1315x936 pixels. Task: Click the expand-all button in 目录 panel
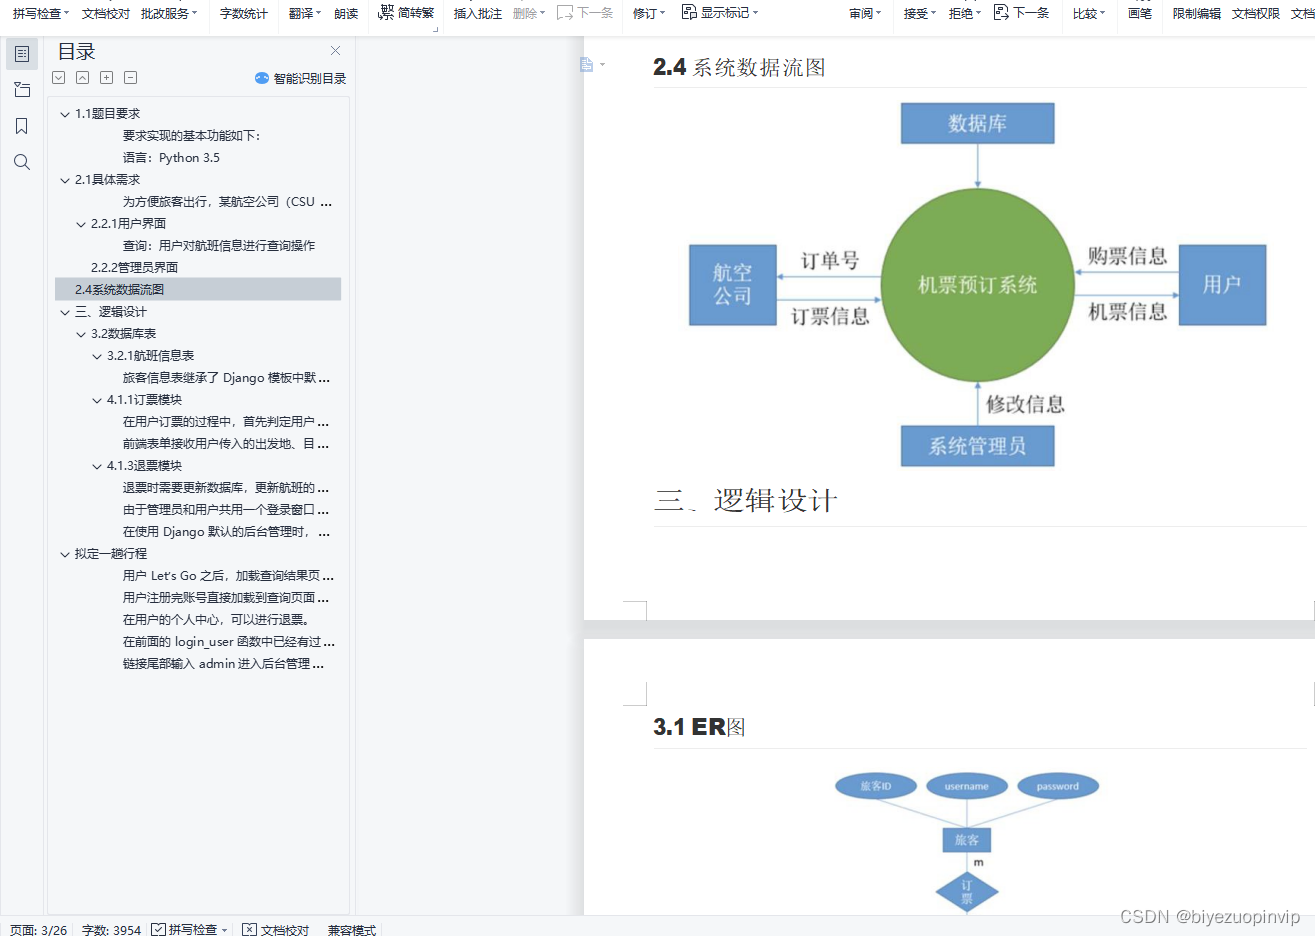pos(106,77)
